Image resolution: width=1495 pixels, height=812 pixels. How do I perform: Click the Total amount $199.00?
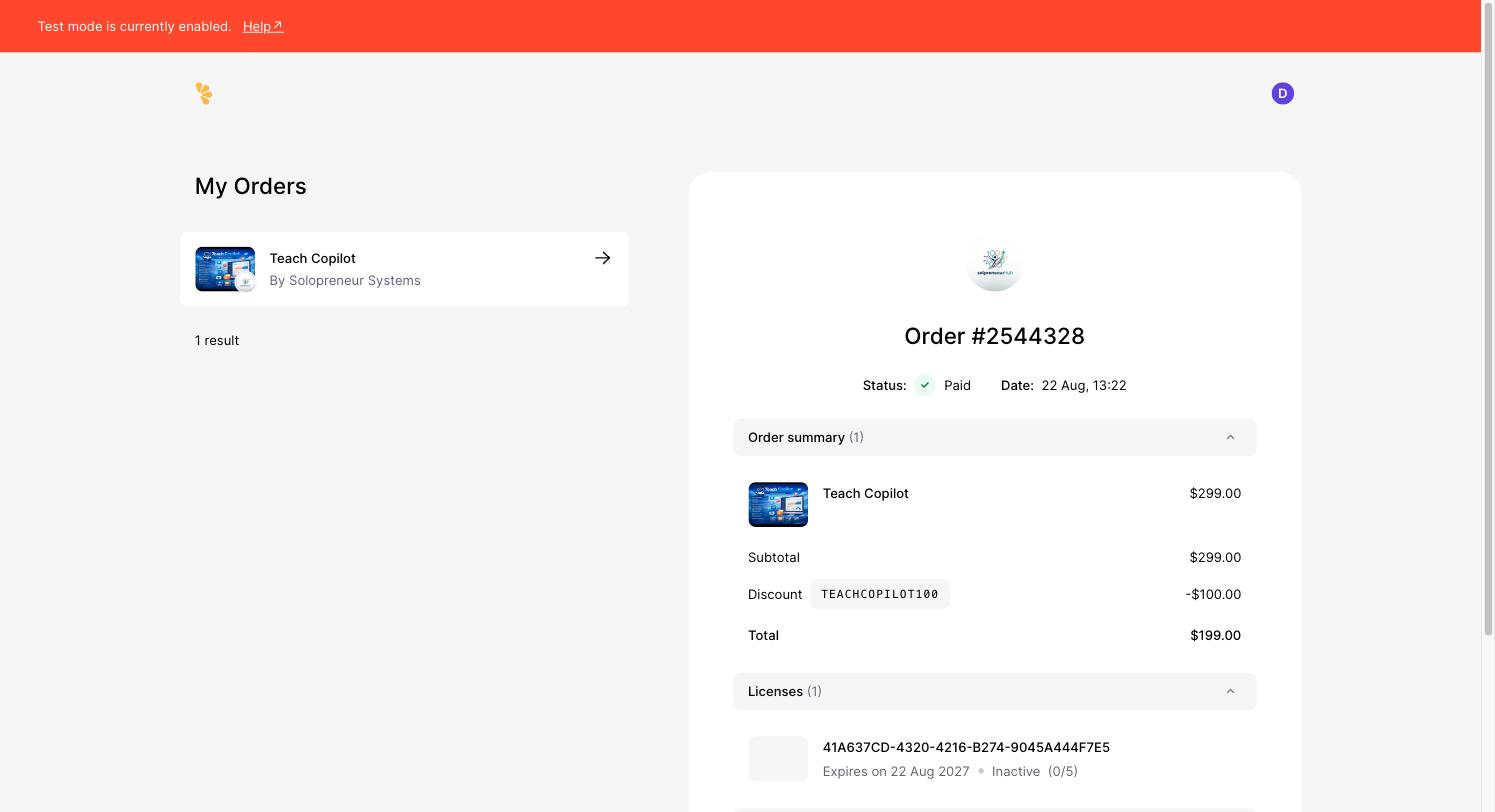click(1215, 635)
